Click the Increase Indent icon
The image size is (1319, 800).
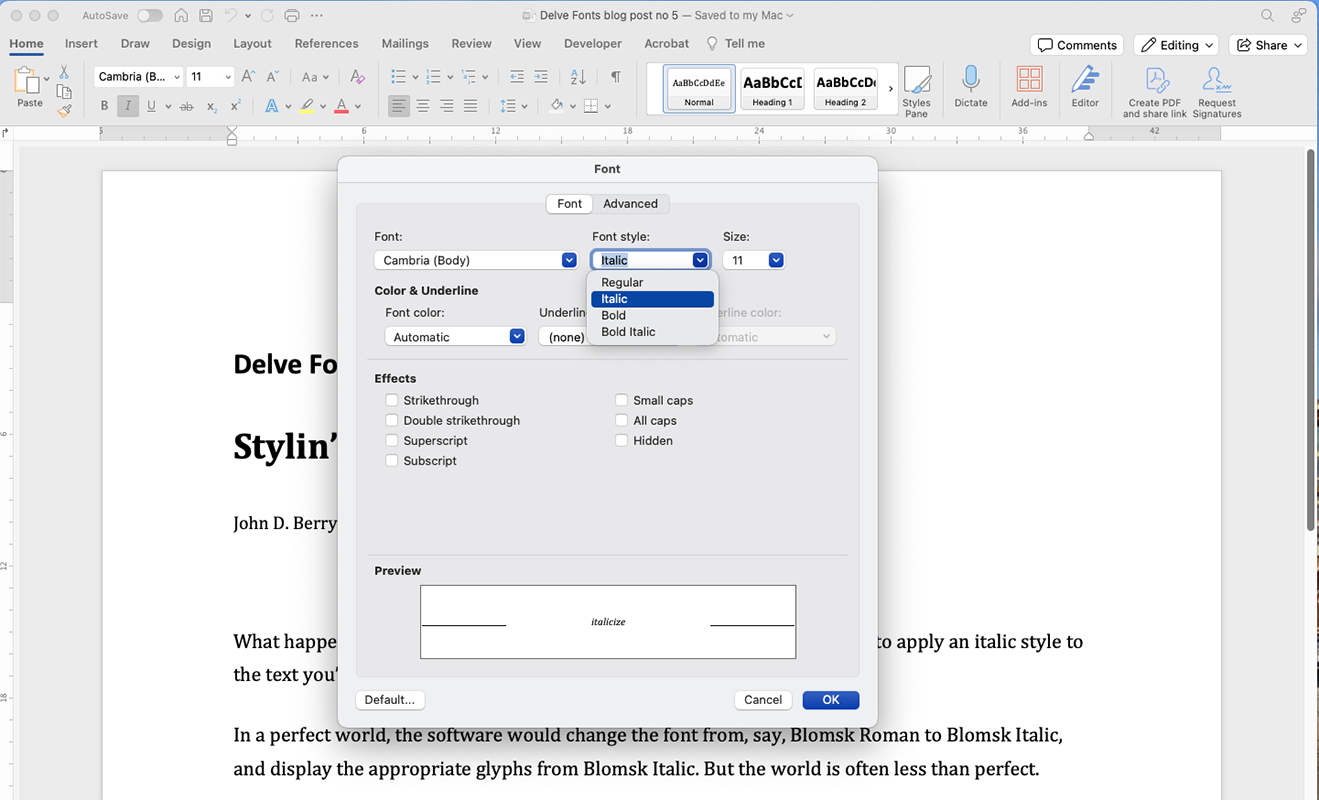click(x=540, y=77)
